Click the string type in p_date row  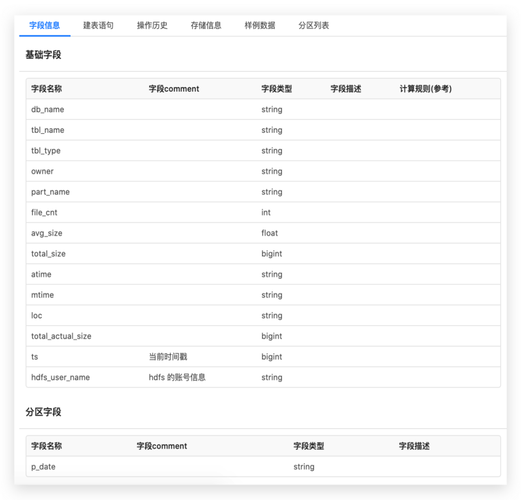coord(304,467)
